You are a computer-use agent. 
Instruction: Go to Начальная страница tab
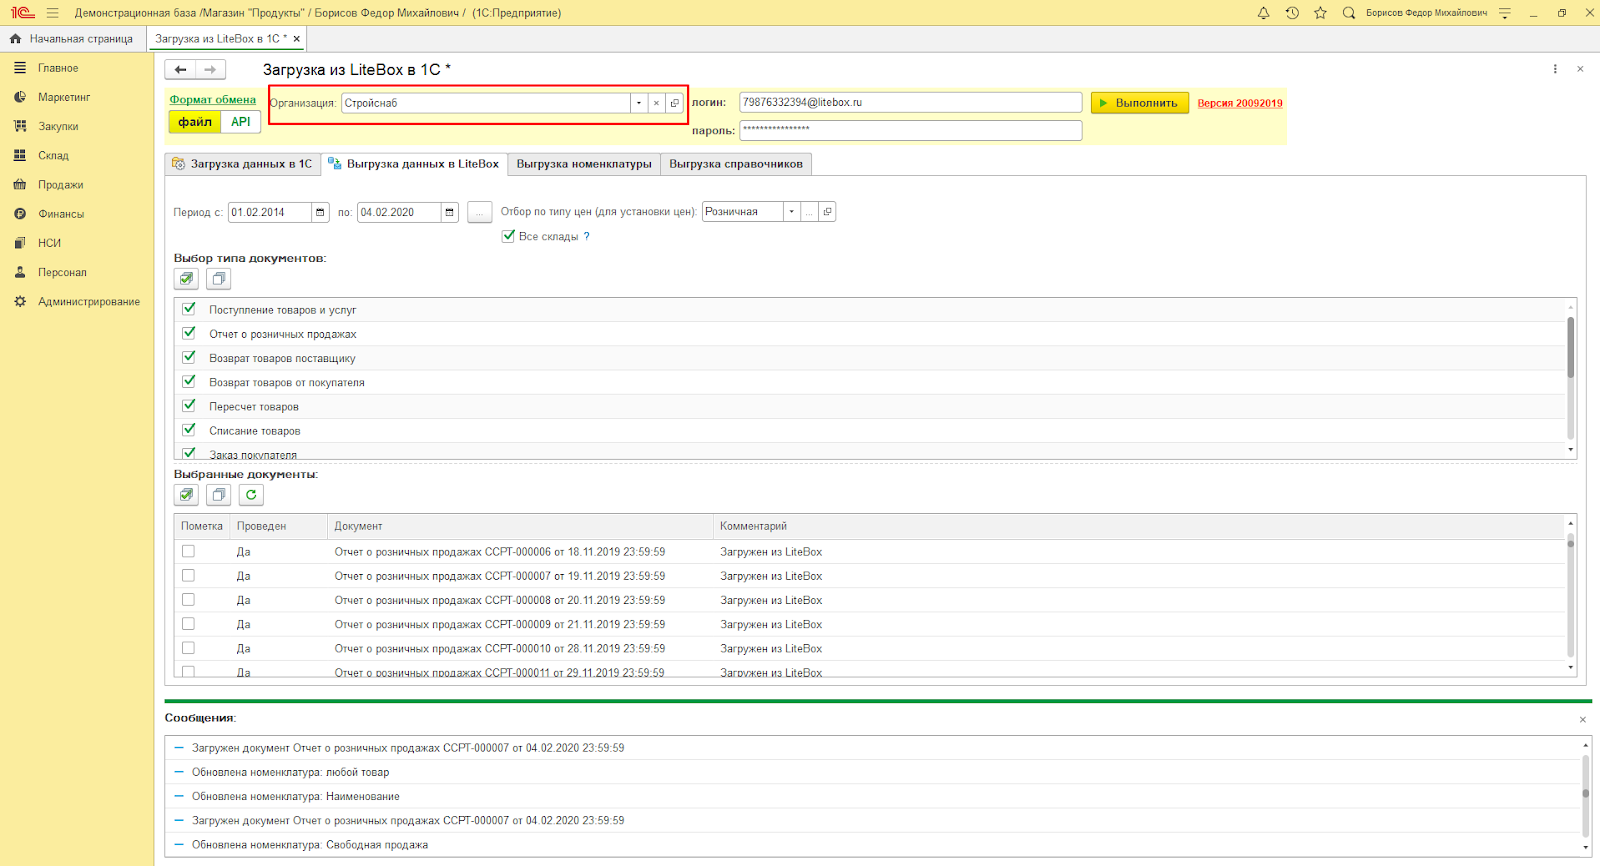point(73,39)
